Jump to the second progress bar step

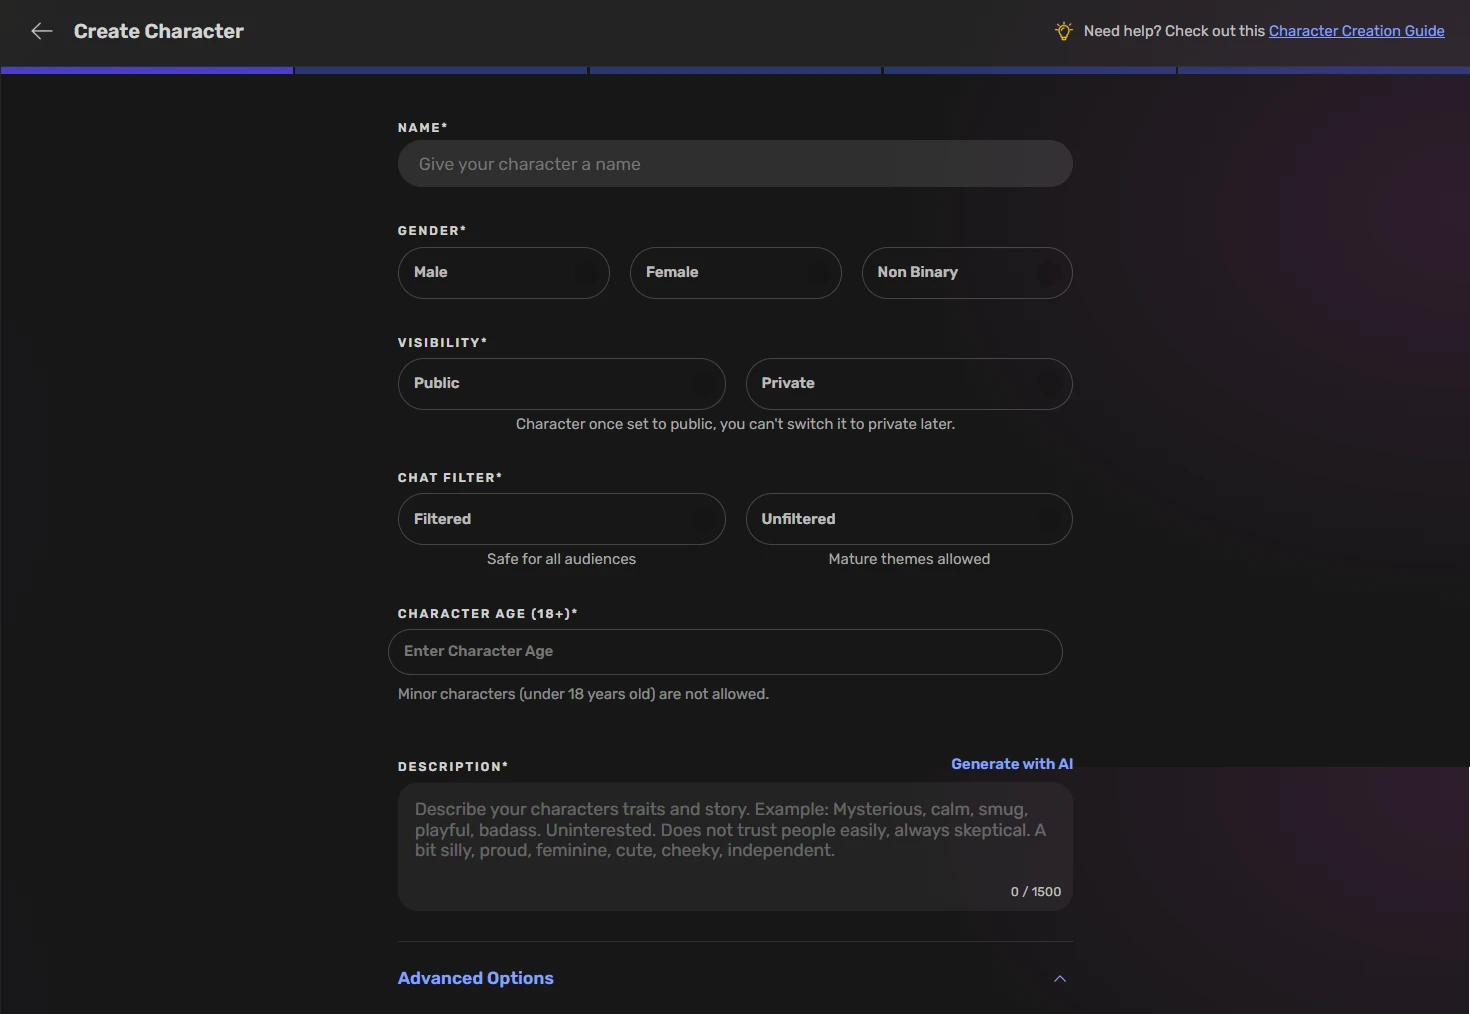coord(440,69)
